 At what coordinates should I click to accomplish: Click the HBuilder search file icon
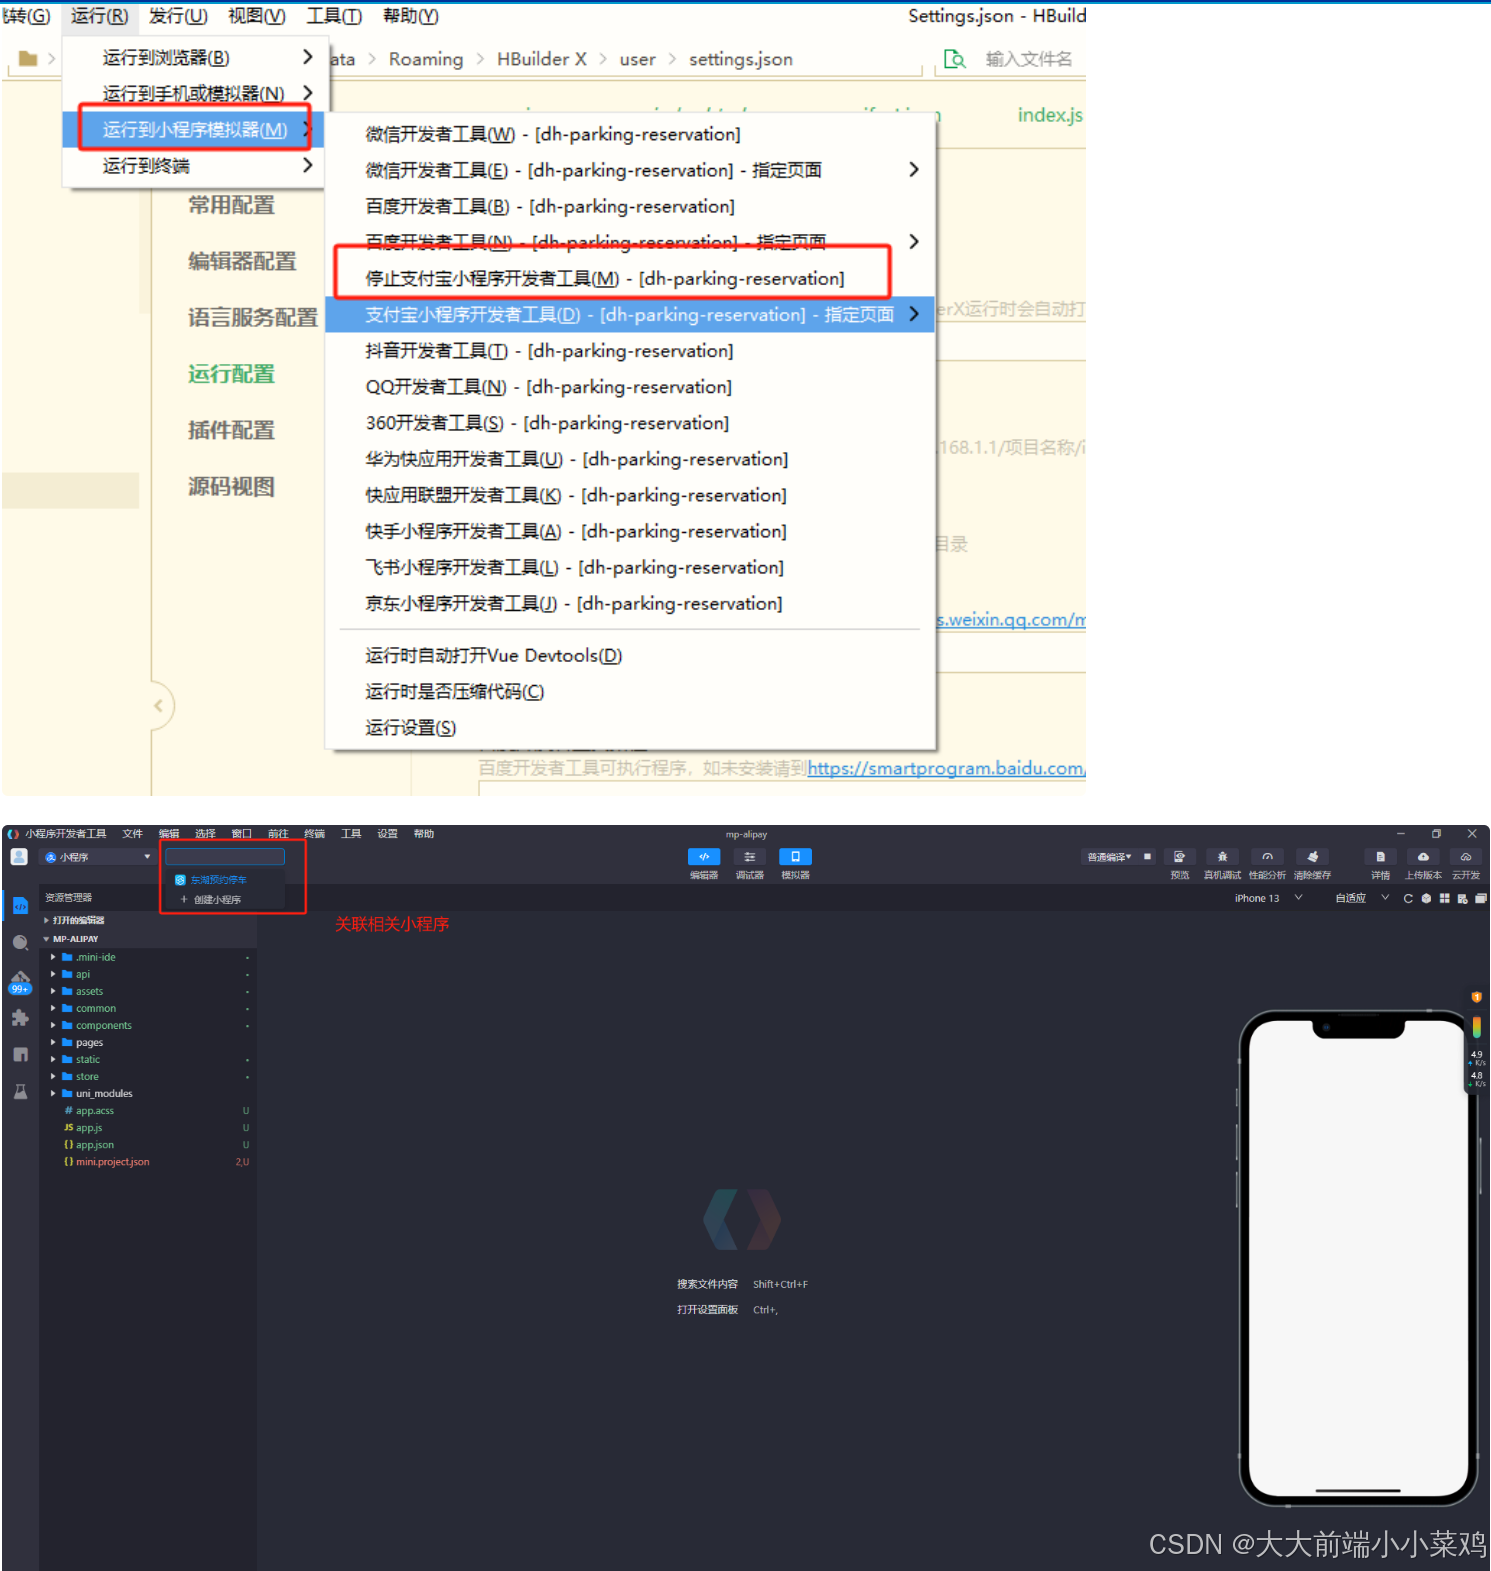[x=955, y=59]
